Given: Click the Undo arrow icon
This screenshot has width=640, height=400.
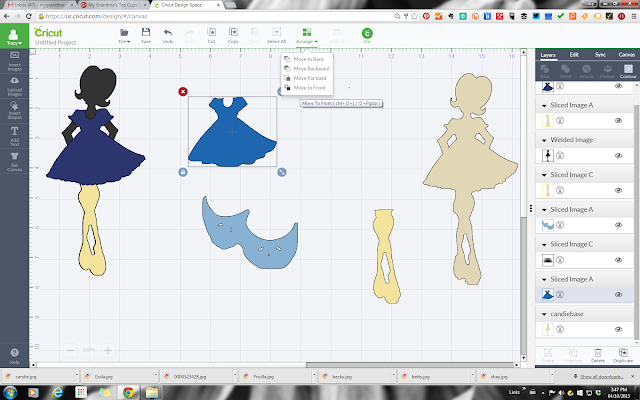Looking at the screenshot, I should coord(167,33).
